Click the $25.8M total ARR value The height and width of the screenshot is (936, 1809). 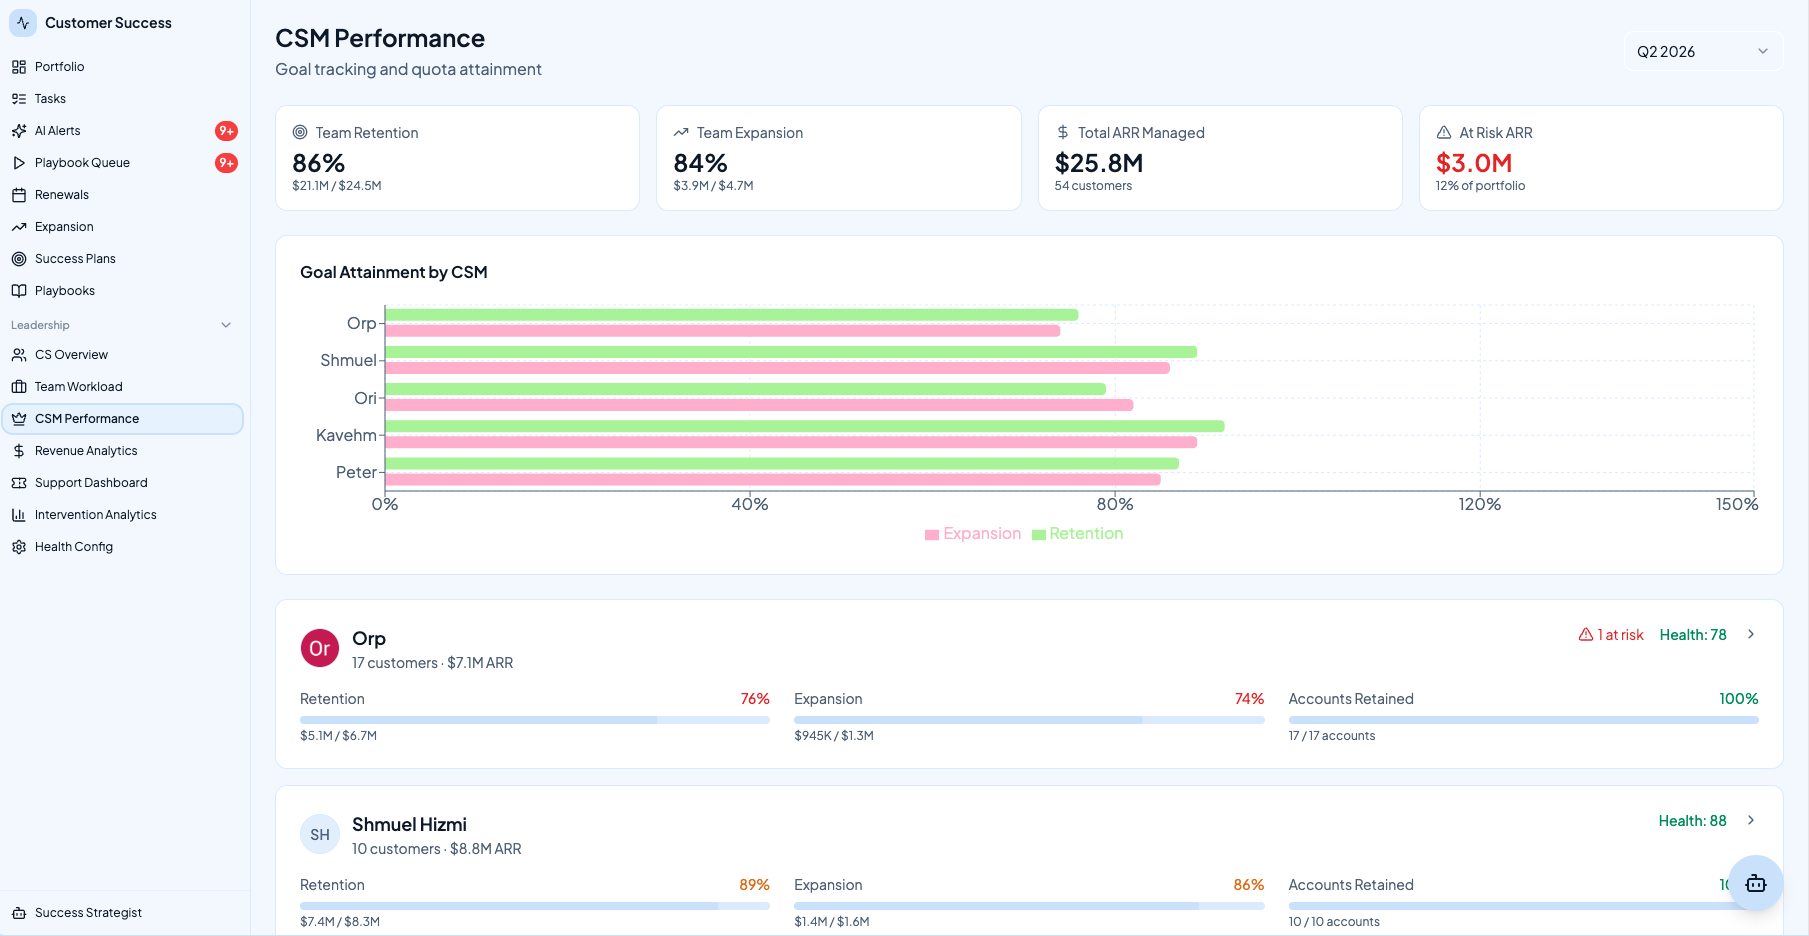[x=1099, y=163]
